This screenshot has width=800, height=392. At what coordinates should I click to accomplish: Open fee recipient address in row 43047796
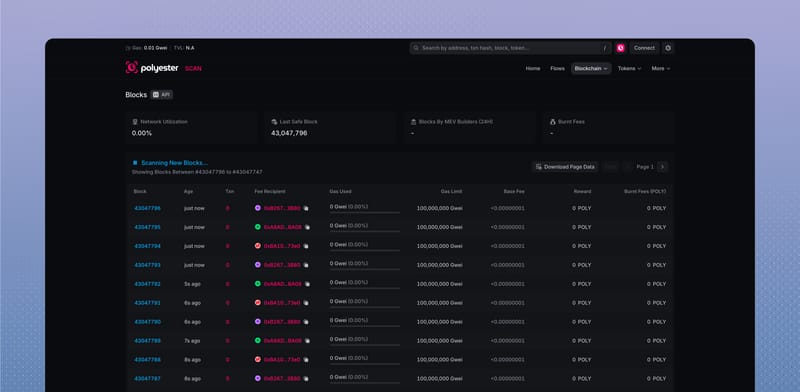click(x=282, y=208)
